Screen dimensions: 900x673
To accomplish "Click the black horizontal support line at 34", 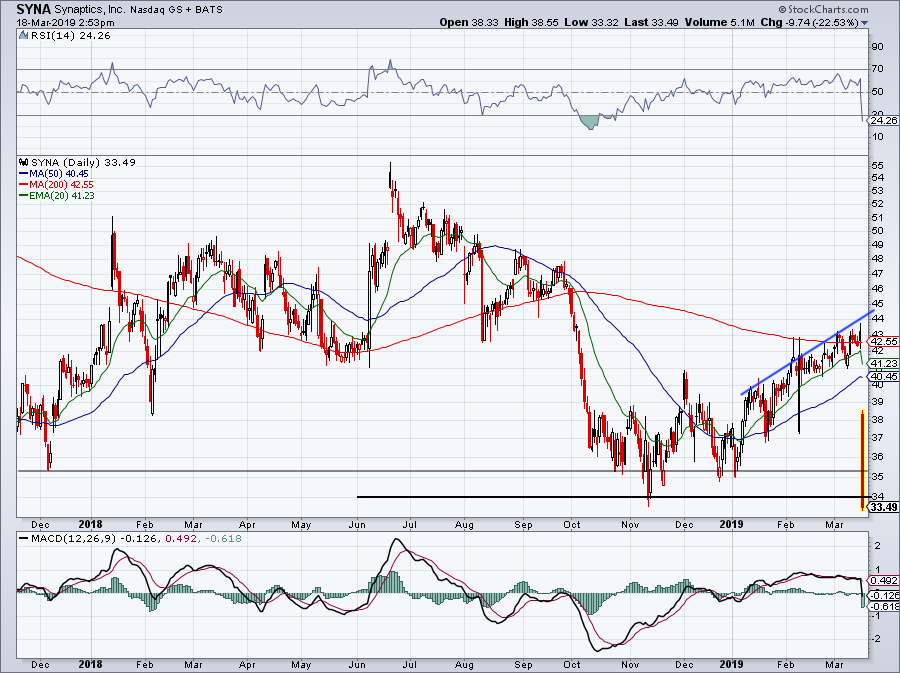I will tap(612, 497).
